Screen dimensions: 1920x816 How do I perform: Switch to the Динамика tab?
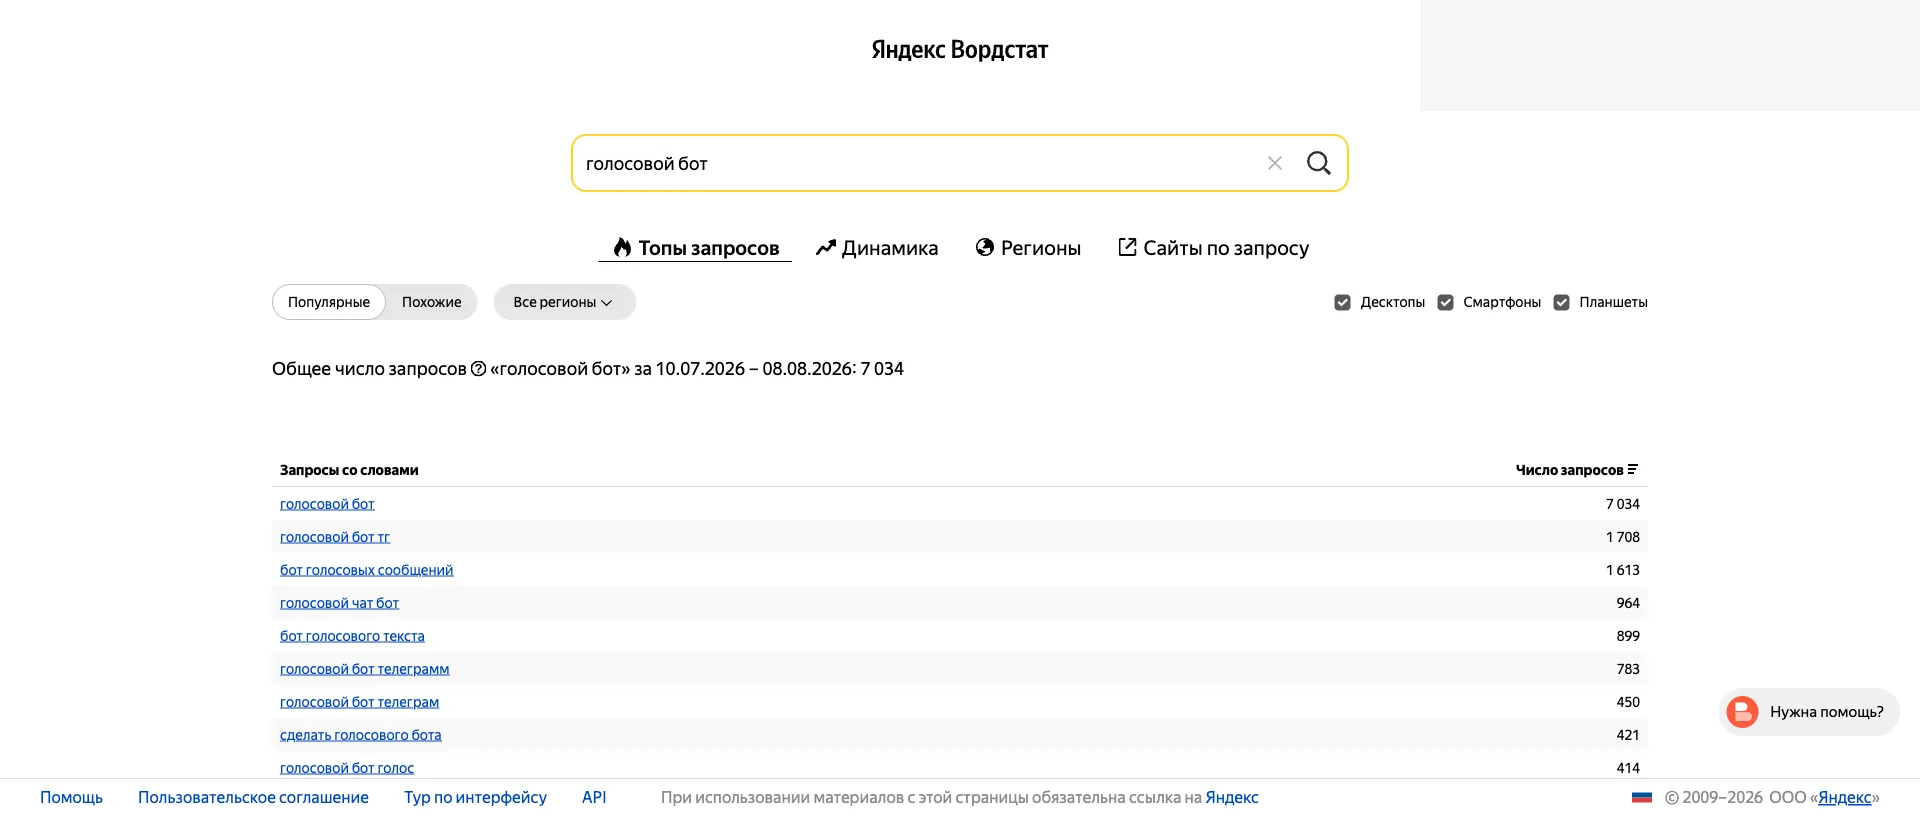coord(877,248)
